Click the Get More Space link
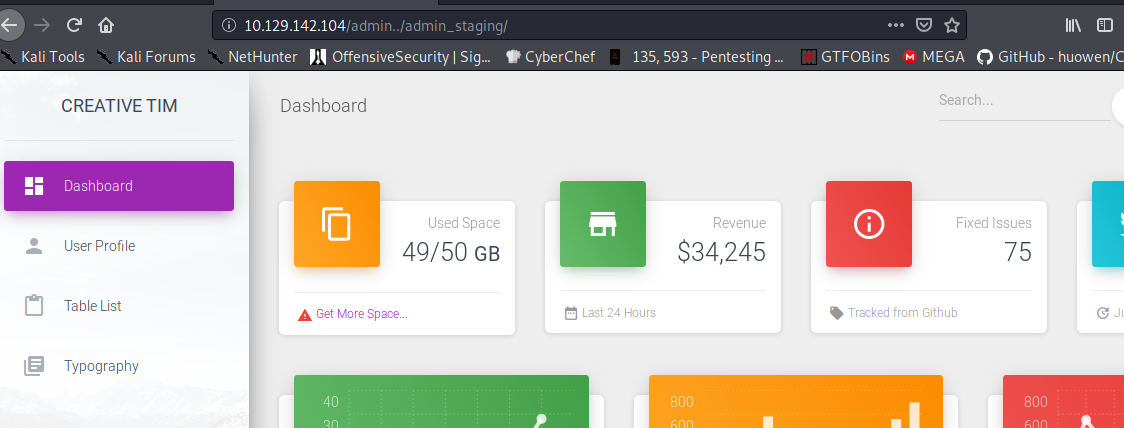 [x=361, y=314]
